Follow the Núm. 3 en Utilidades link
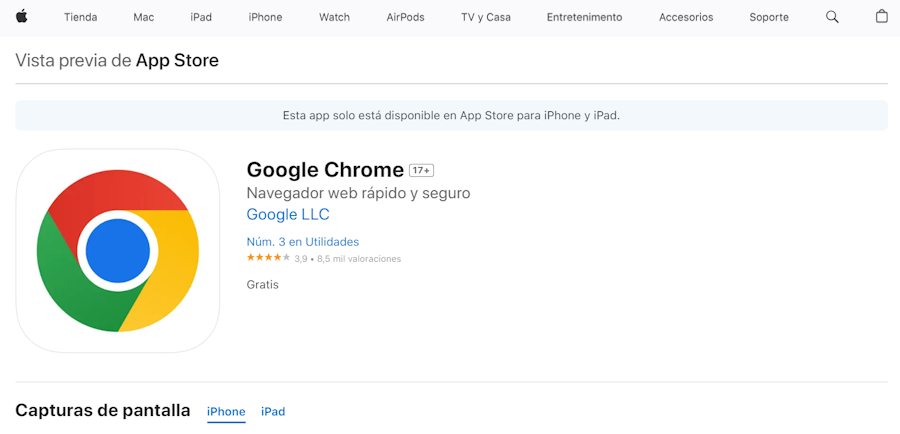Viewport: 900px width, 434px height. 303,242
